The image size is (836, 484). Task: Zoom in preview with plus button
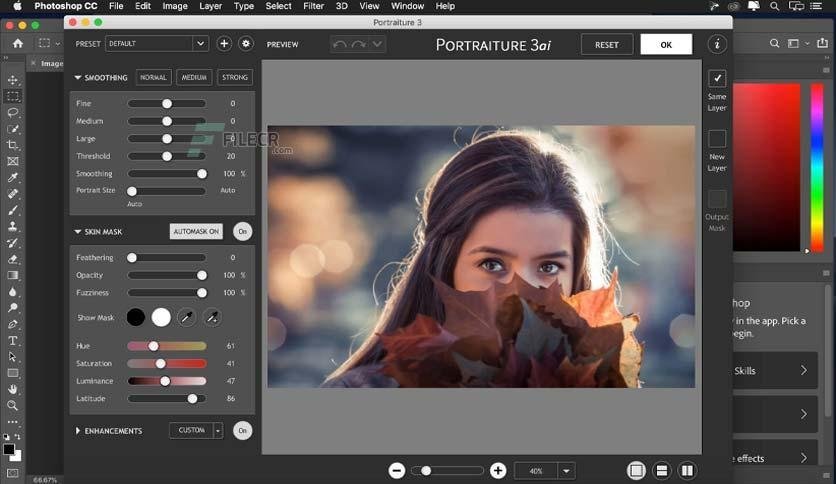coord(498,471)
